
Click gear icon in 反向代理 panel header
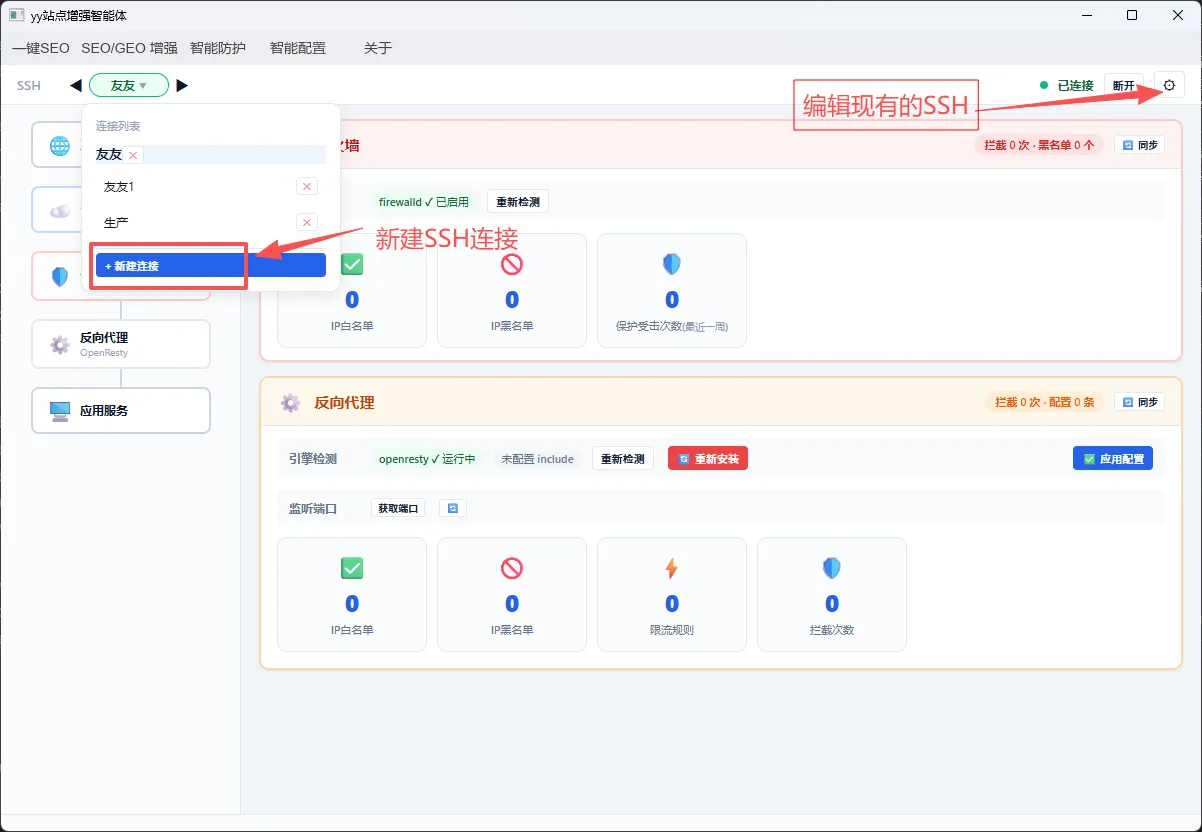pos(290,403)
